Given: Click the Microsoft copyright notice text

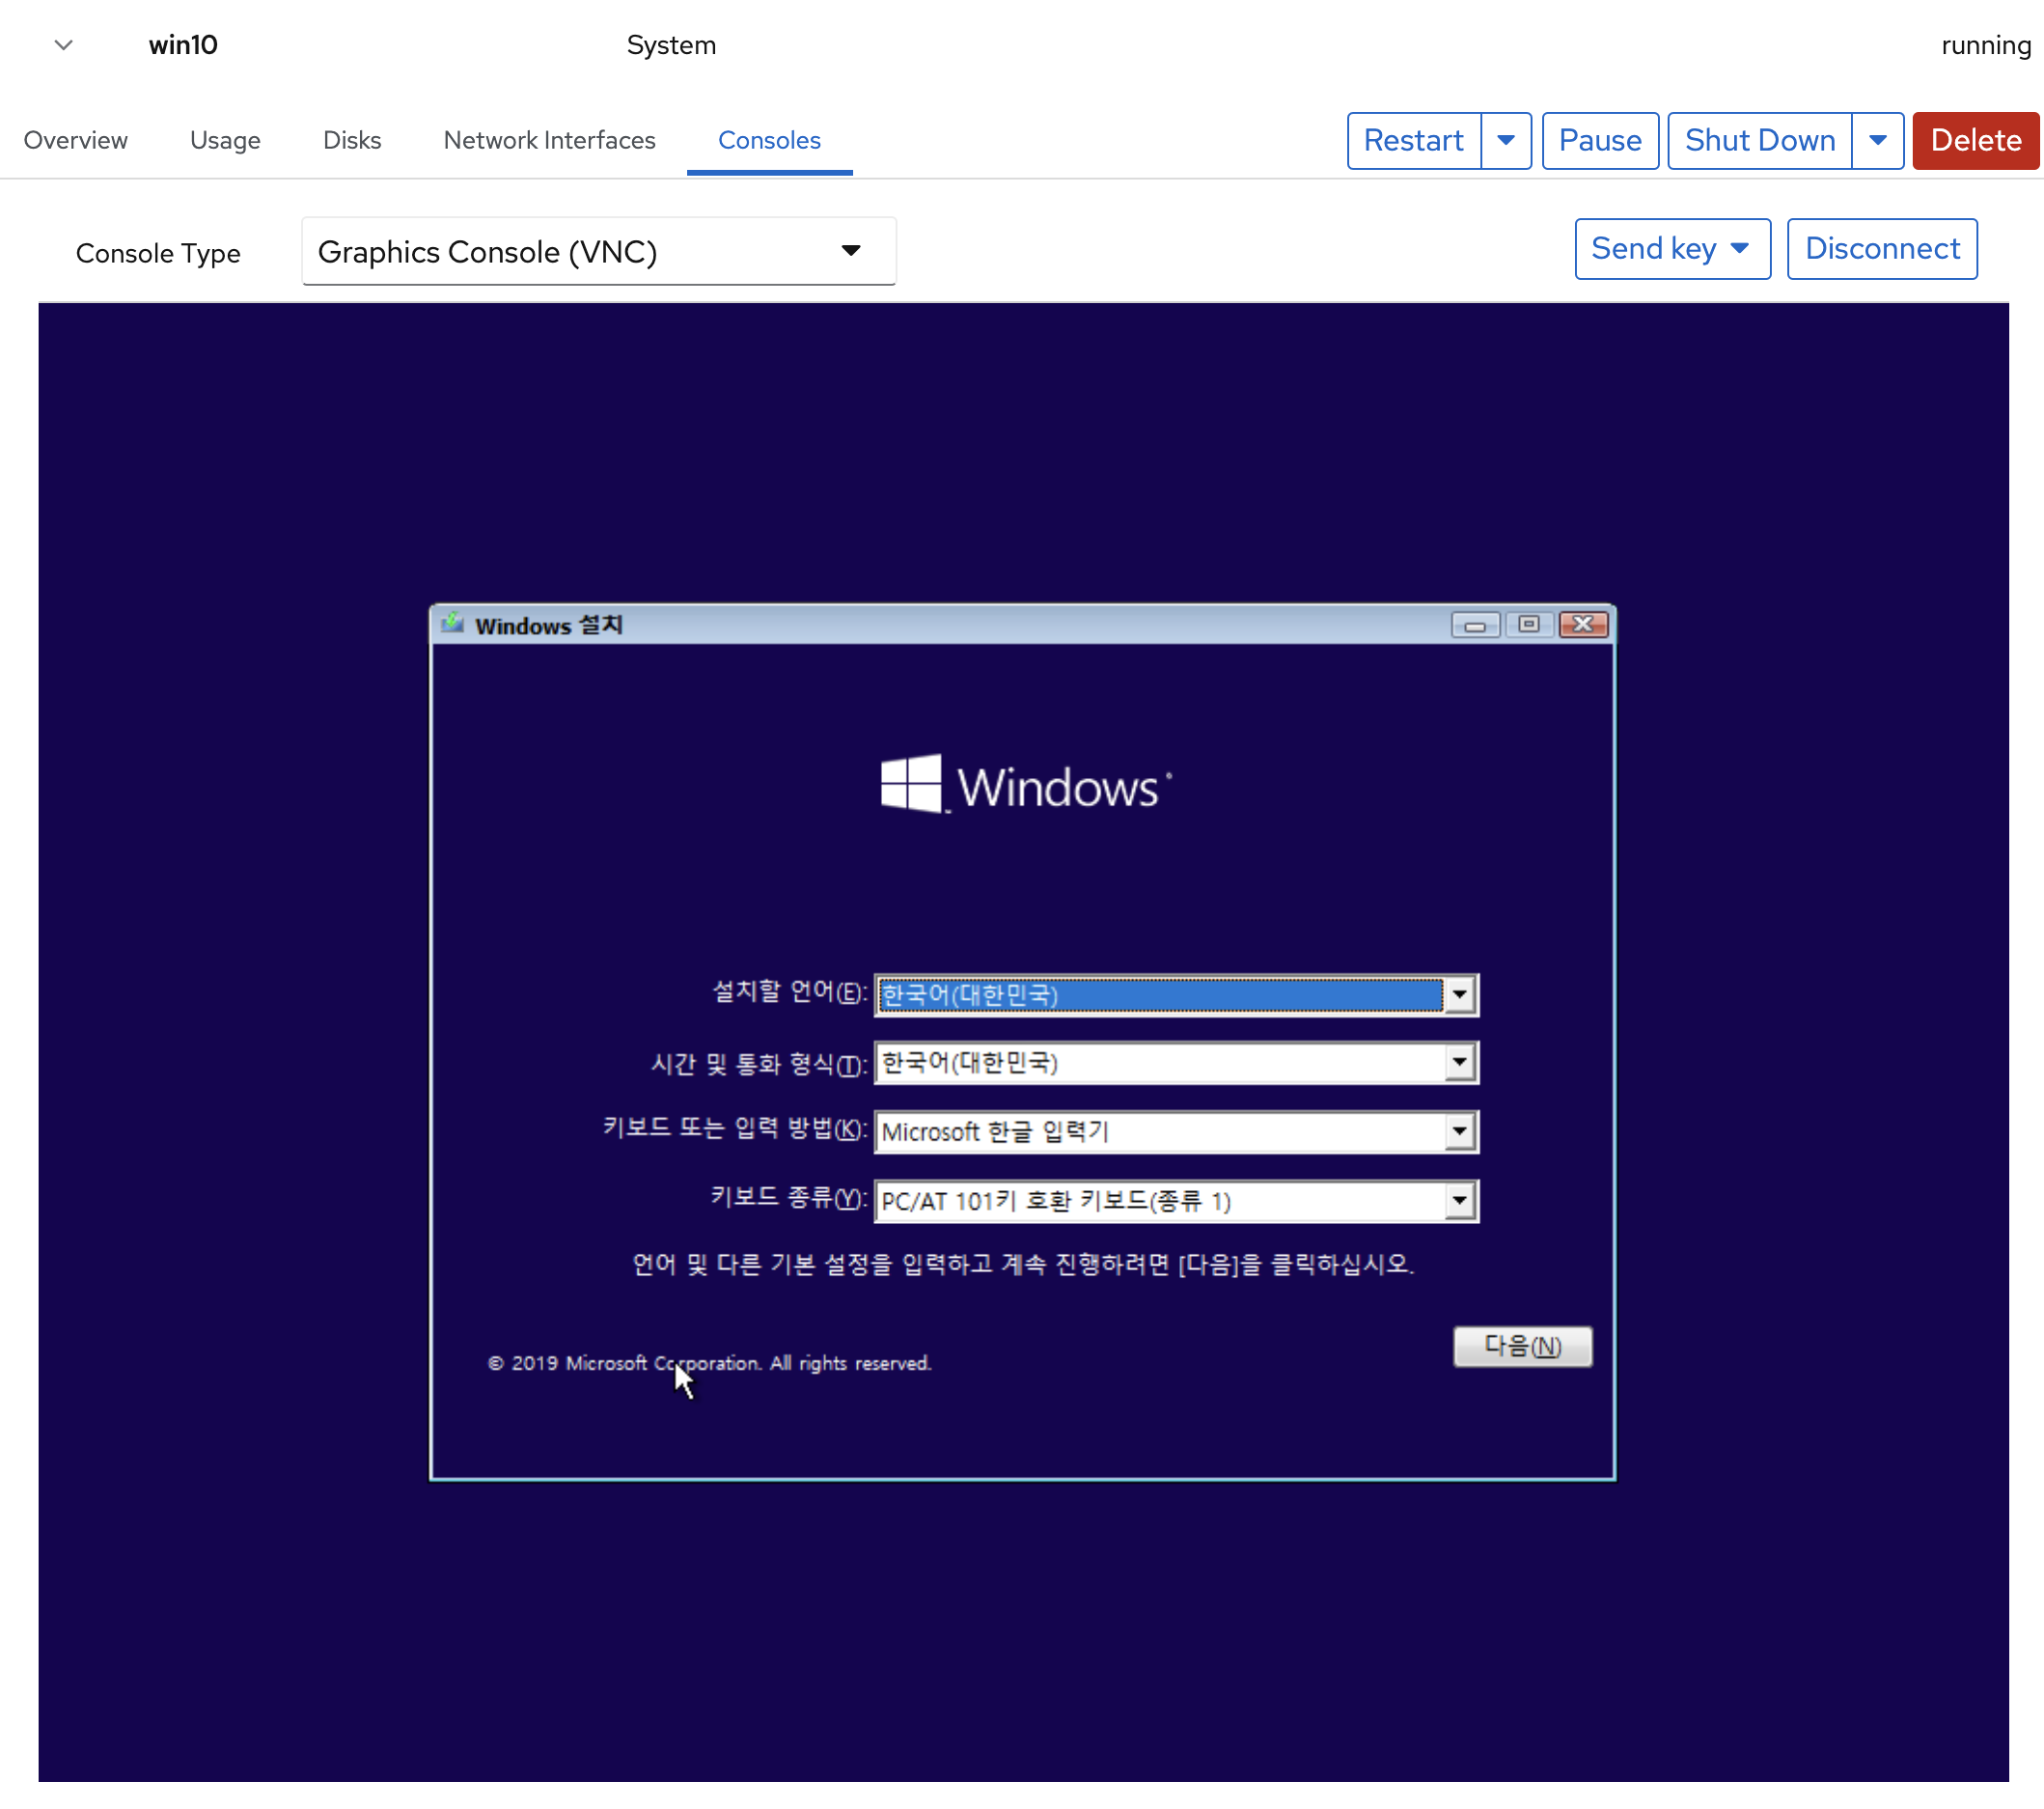Looking at the screenshot, I should pyautogui.click(x=709, y=1362).
